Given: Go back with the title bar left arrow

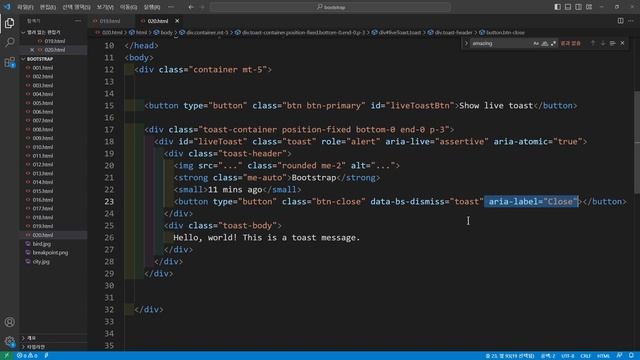Looking at the screenshot, I should [x=191, y=7].
